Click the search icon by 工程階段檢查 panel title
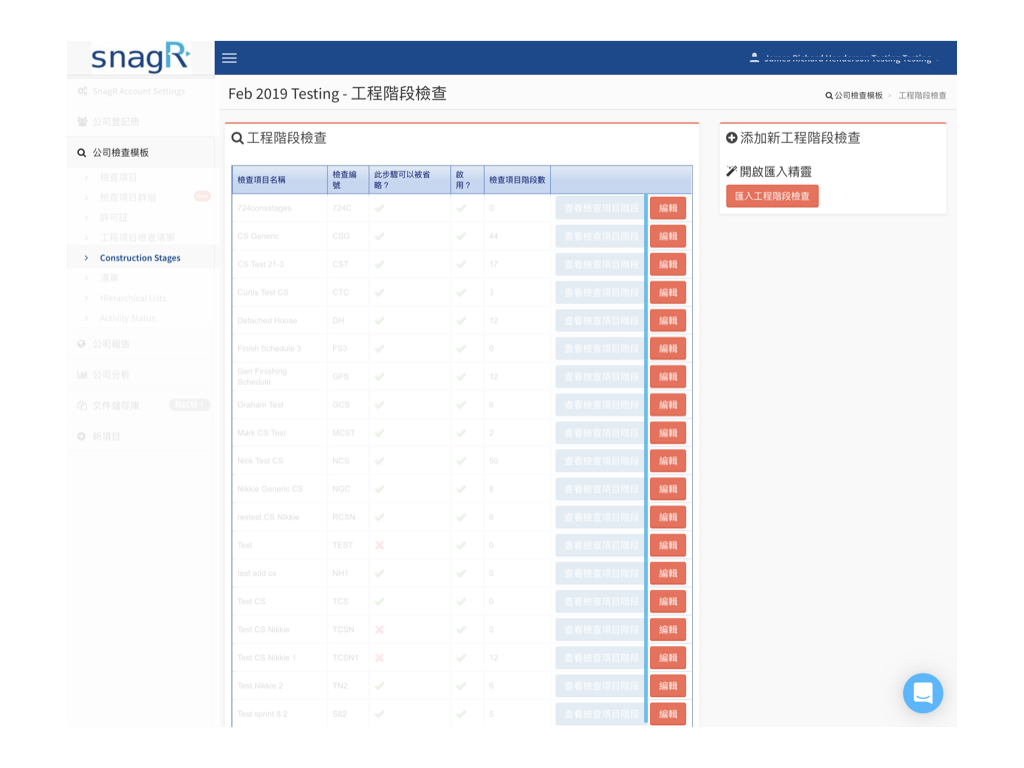This screenshot has width=1024, height=768. [x=237, y=138]
